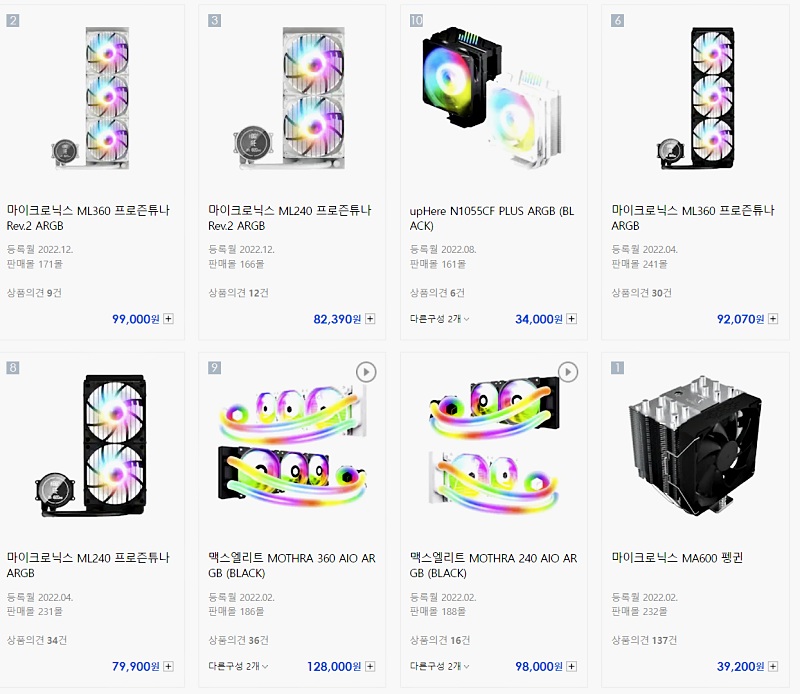Expand 다른구성 2개 under MOTHRA 360 AIO
The image size is (800, 694).
click(x=238, y=666)
